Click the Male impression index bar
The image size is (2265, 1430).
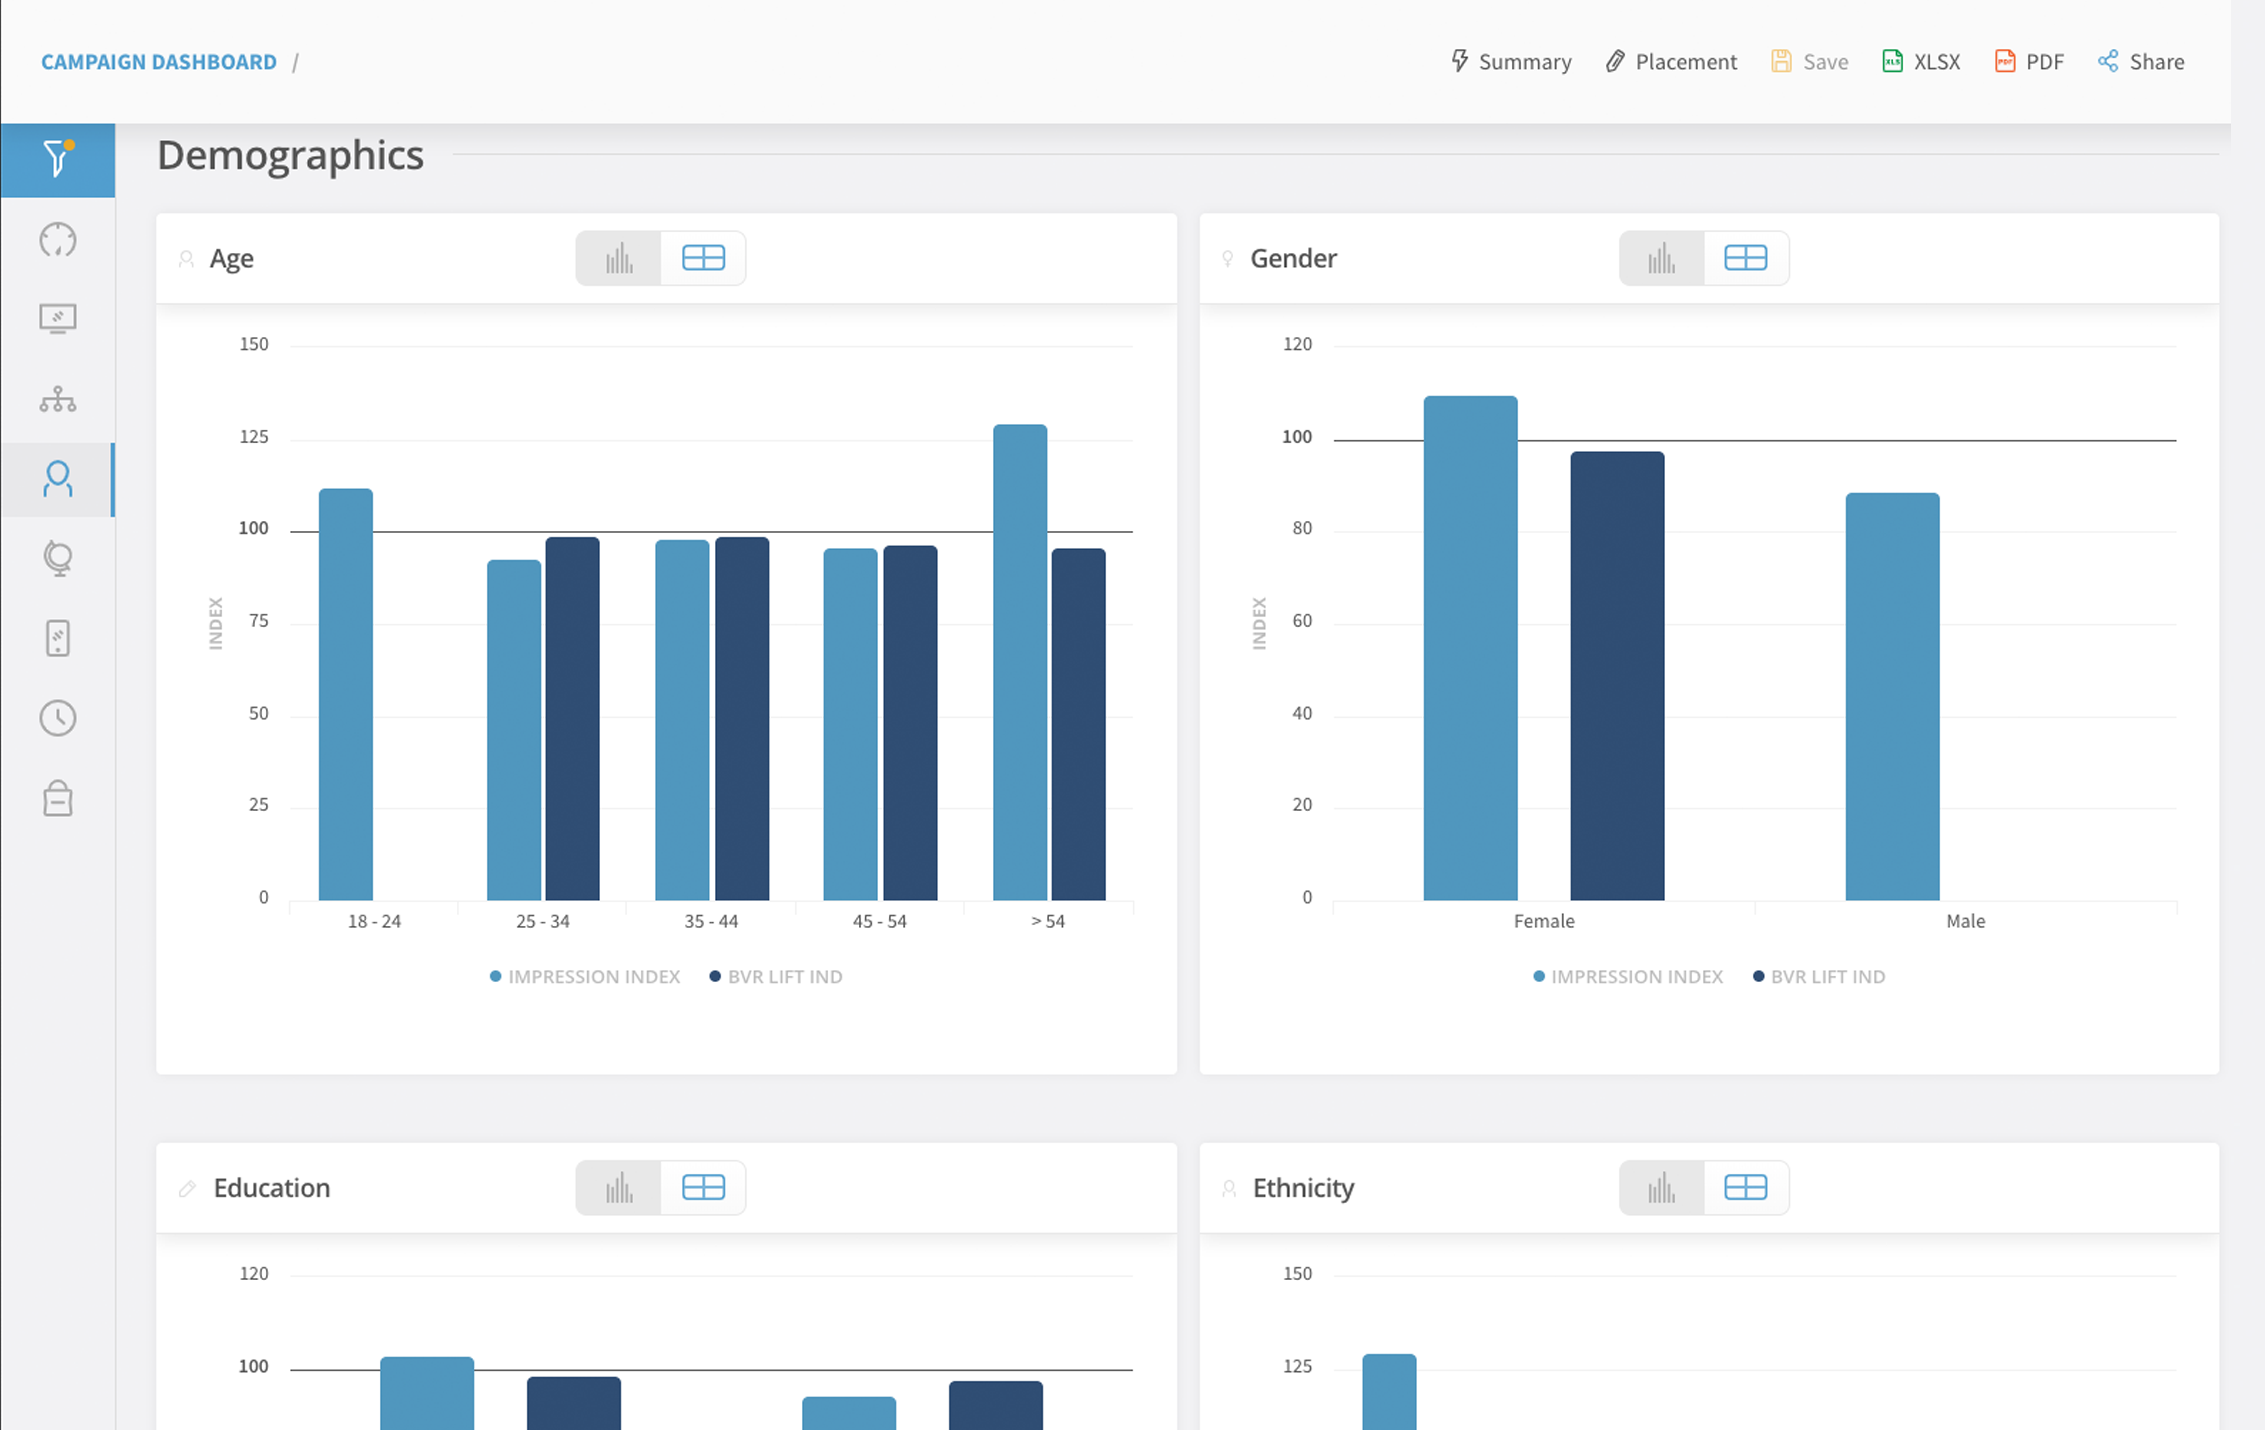(x=1892, y=696)
